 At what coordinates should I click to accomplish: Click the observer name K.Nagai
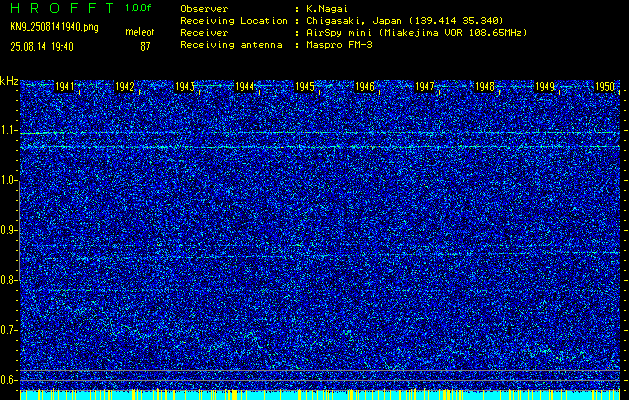pyautogui.click(x=327, y=9)
